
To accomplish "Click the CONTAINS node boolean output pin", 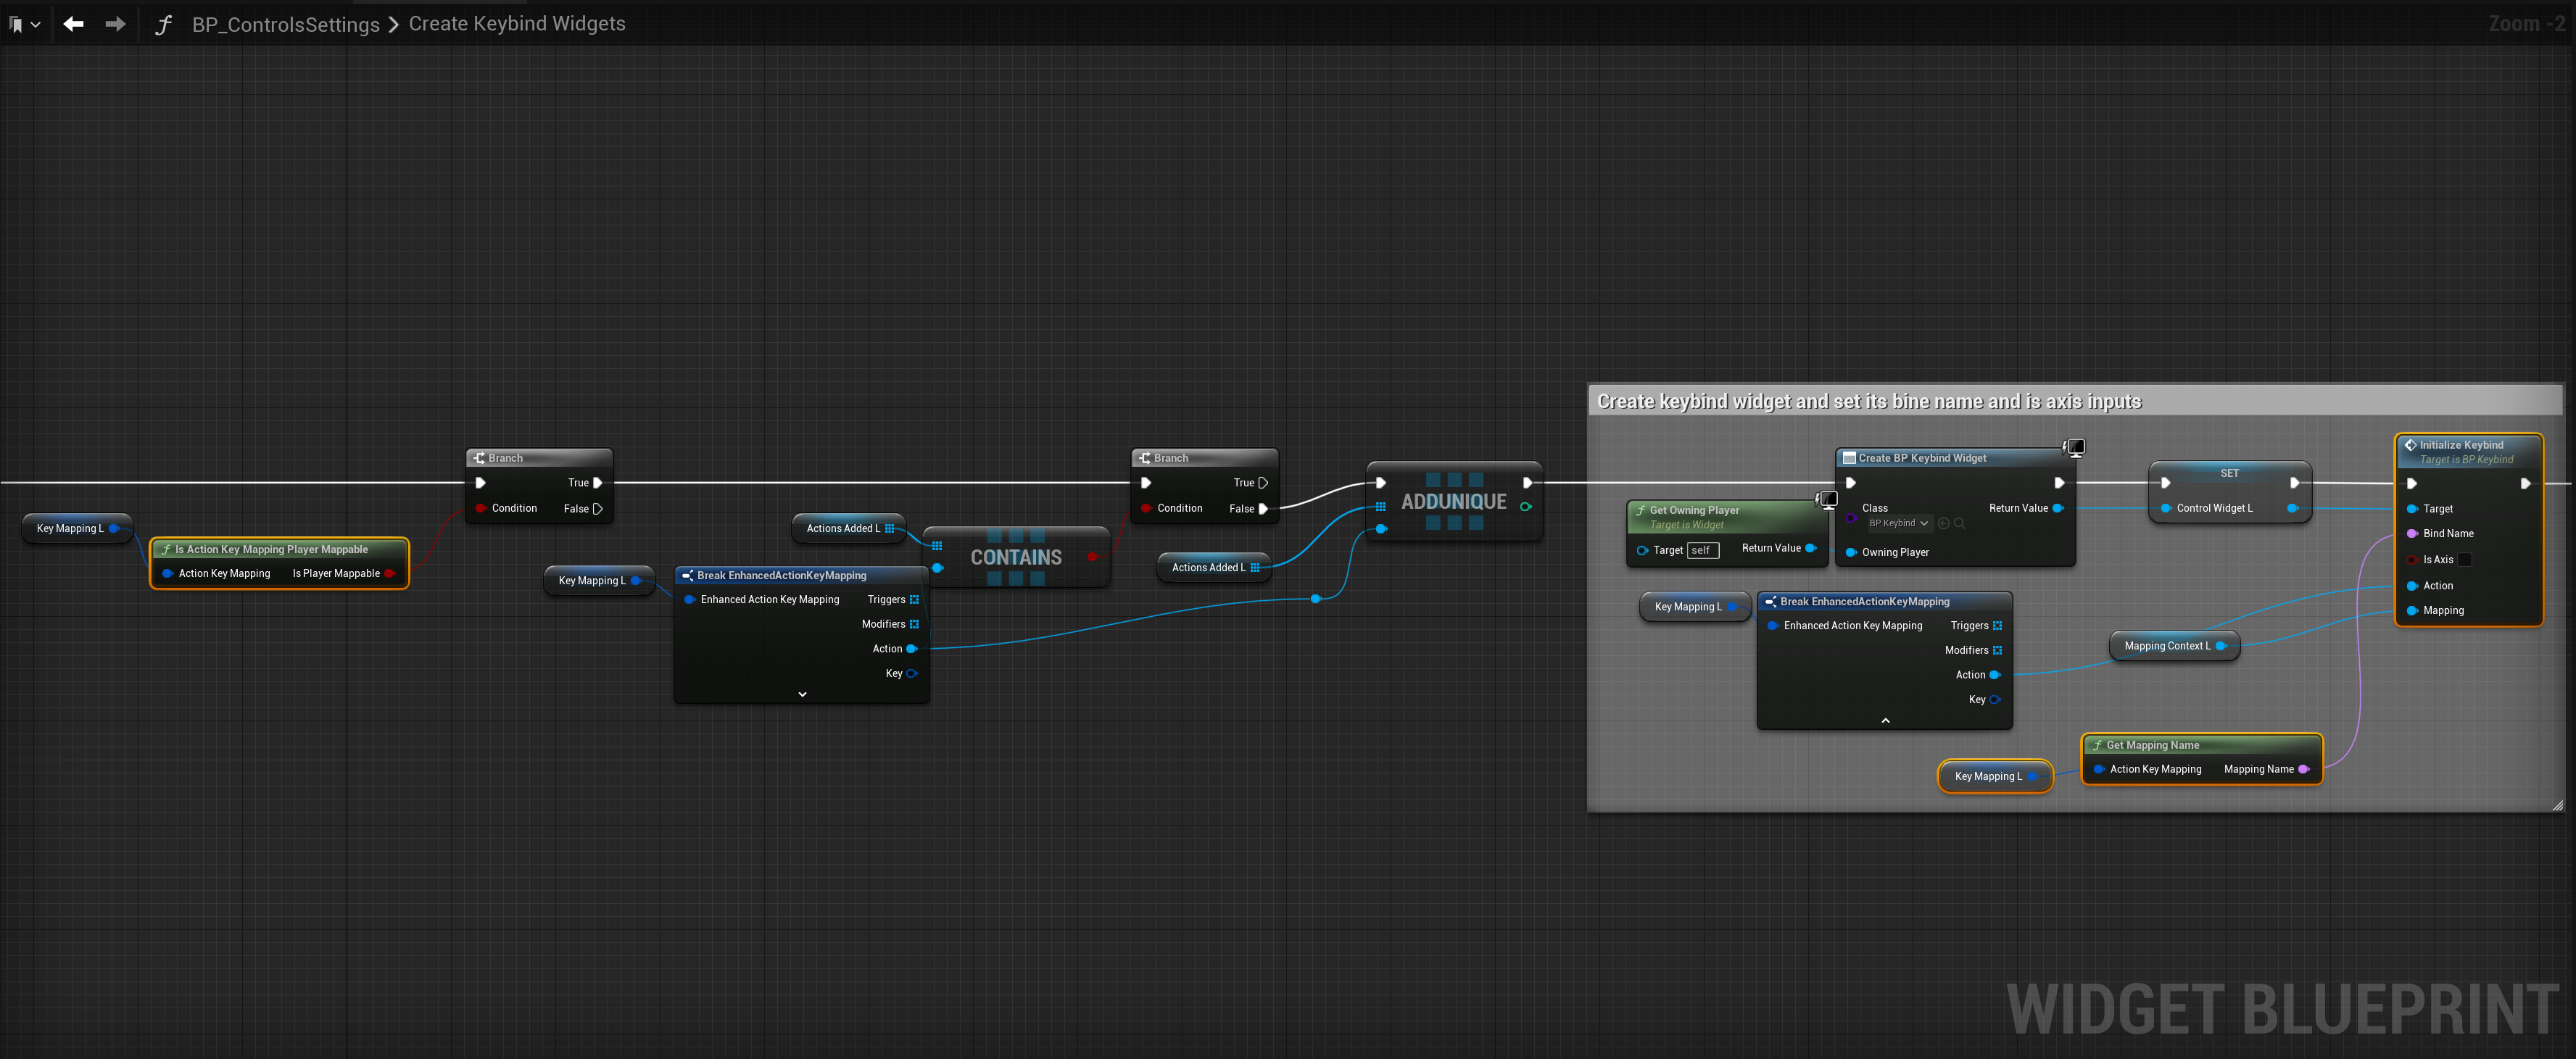I will pos(1092,557).
